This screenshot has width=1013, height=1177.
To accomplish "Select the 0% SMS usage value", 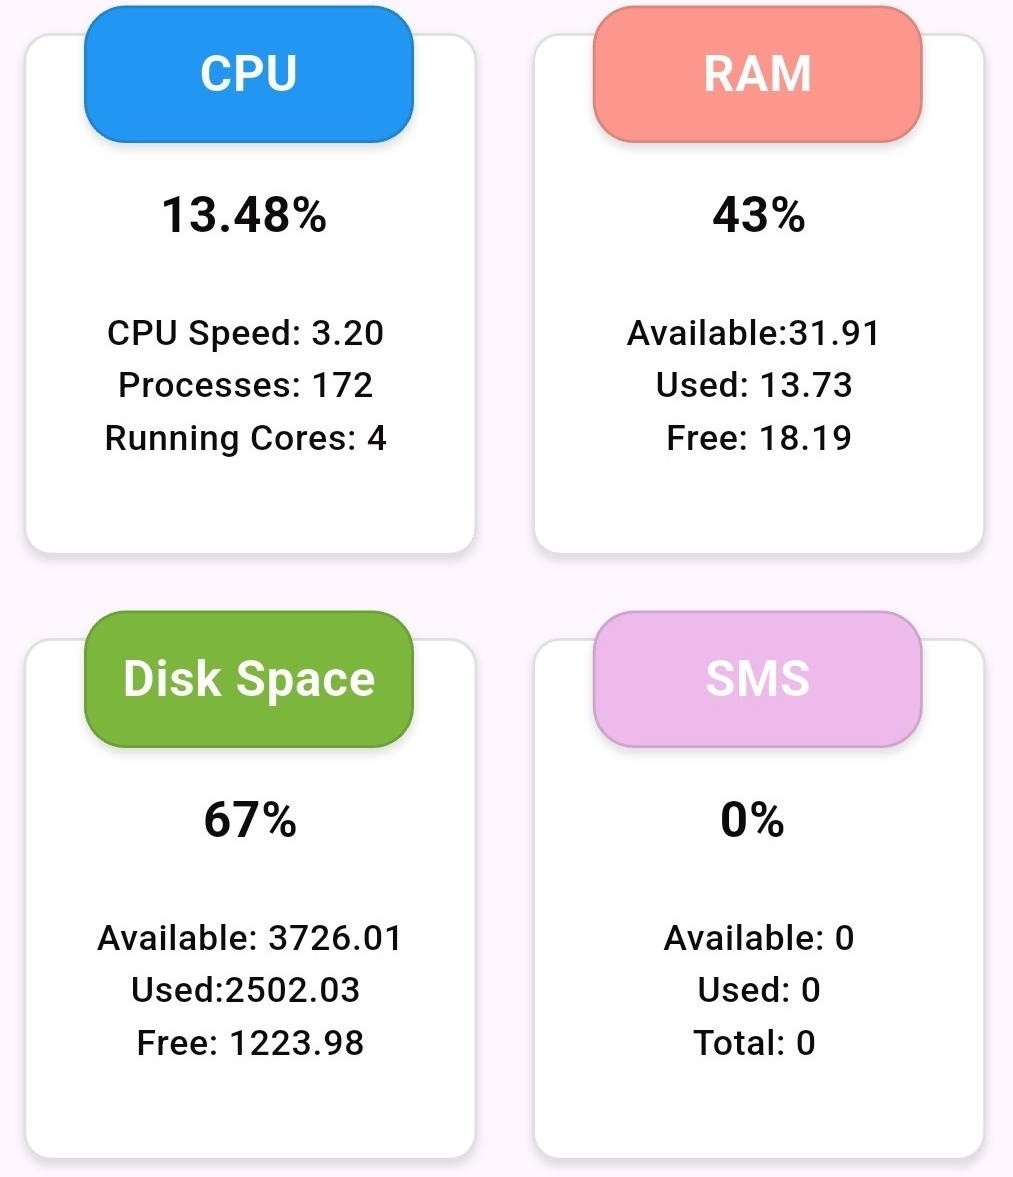I will click(x=752, y=820).
